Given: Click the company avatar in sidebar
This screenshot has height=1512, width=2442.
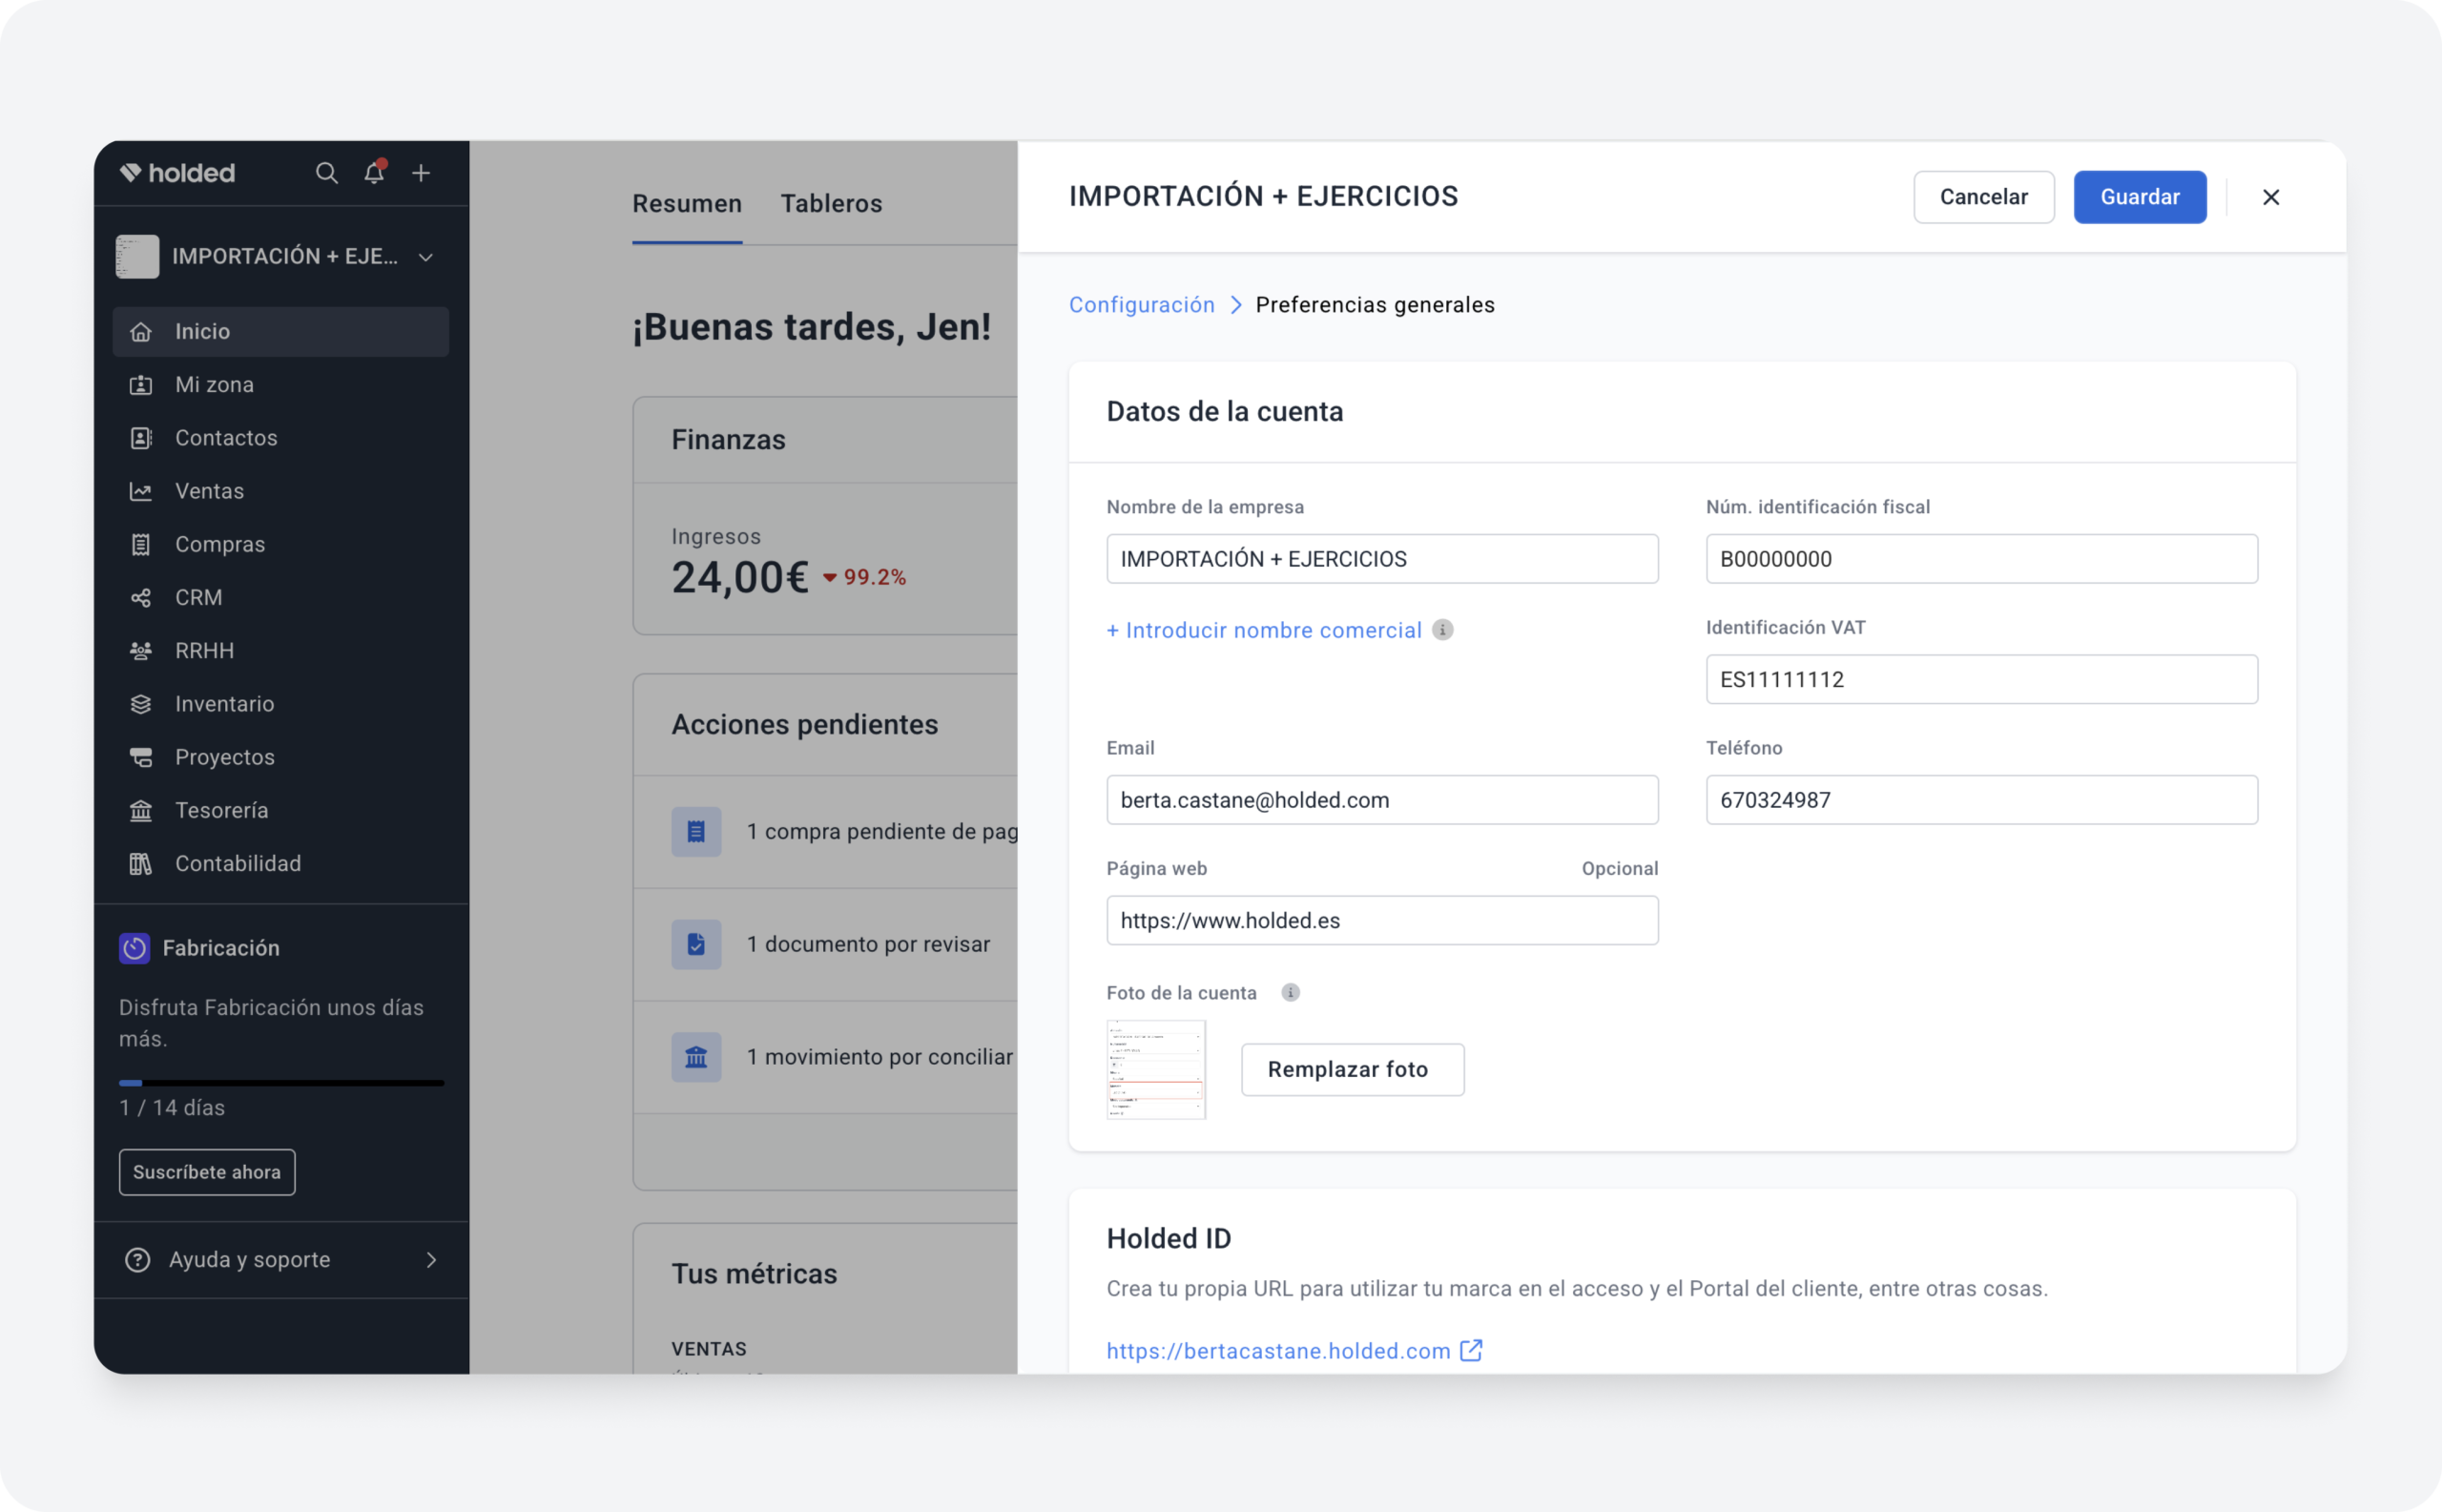Looking at the screenshot, I should point(137,257).
